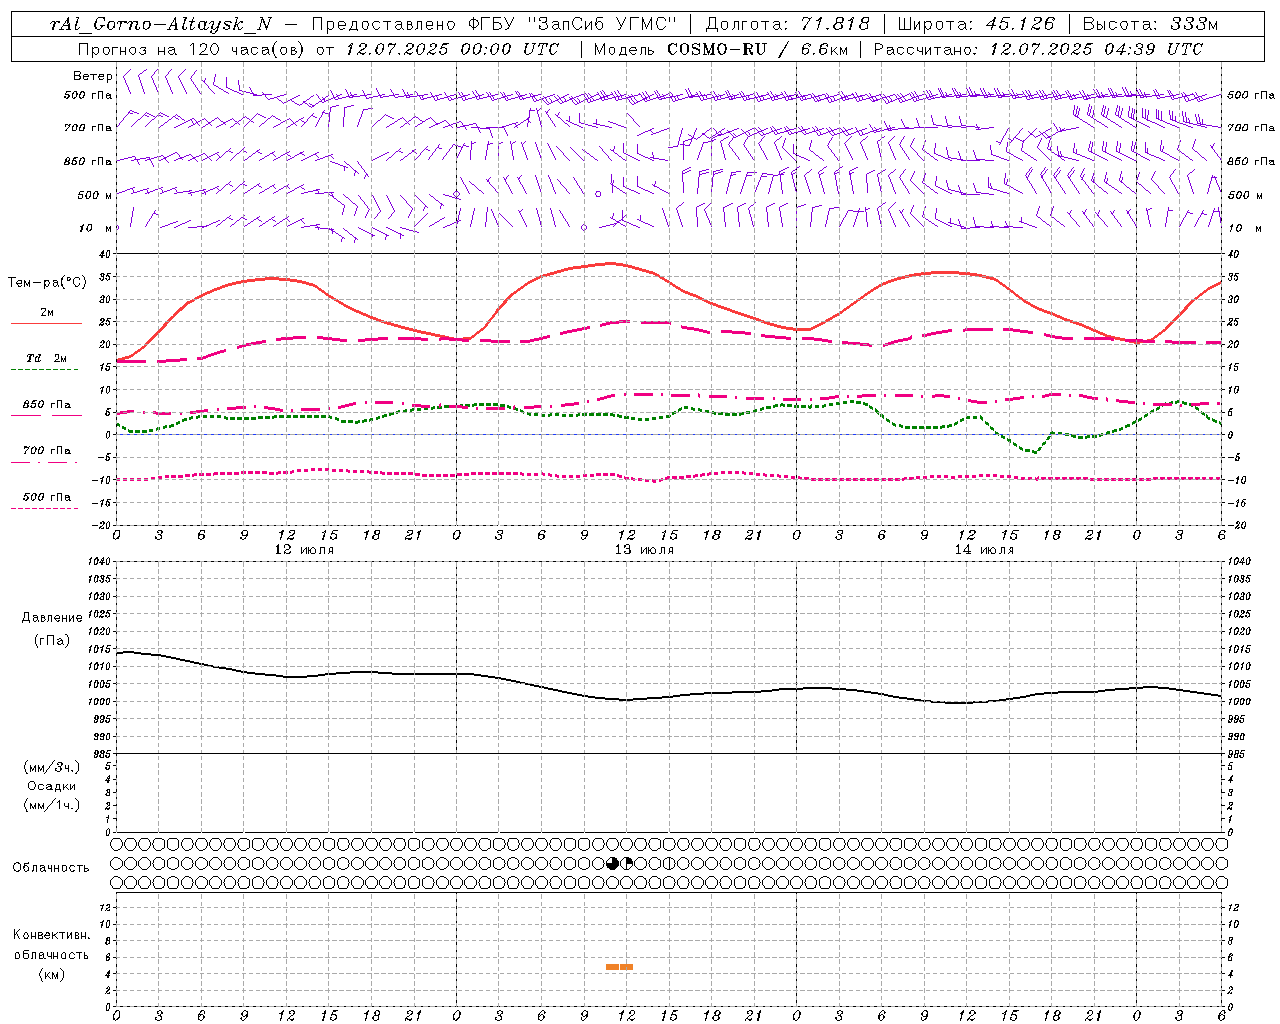Click the cloud symbol with vertical line
The image size is (1280, 1024).
(x=670, y=863)
